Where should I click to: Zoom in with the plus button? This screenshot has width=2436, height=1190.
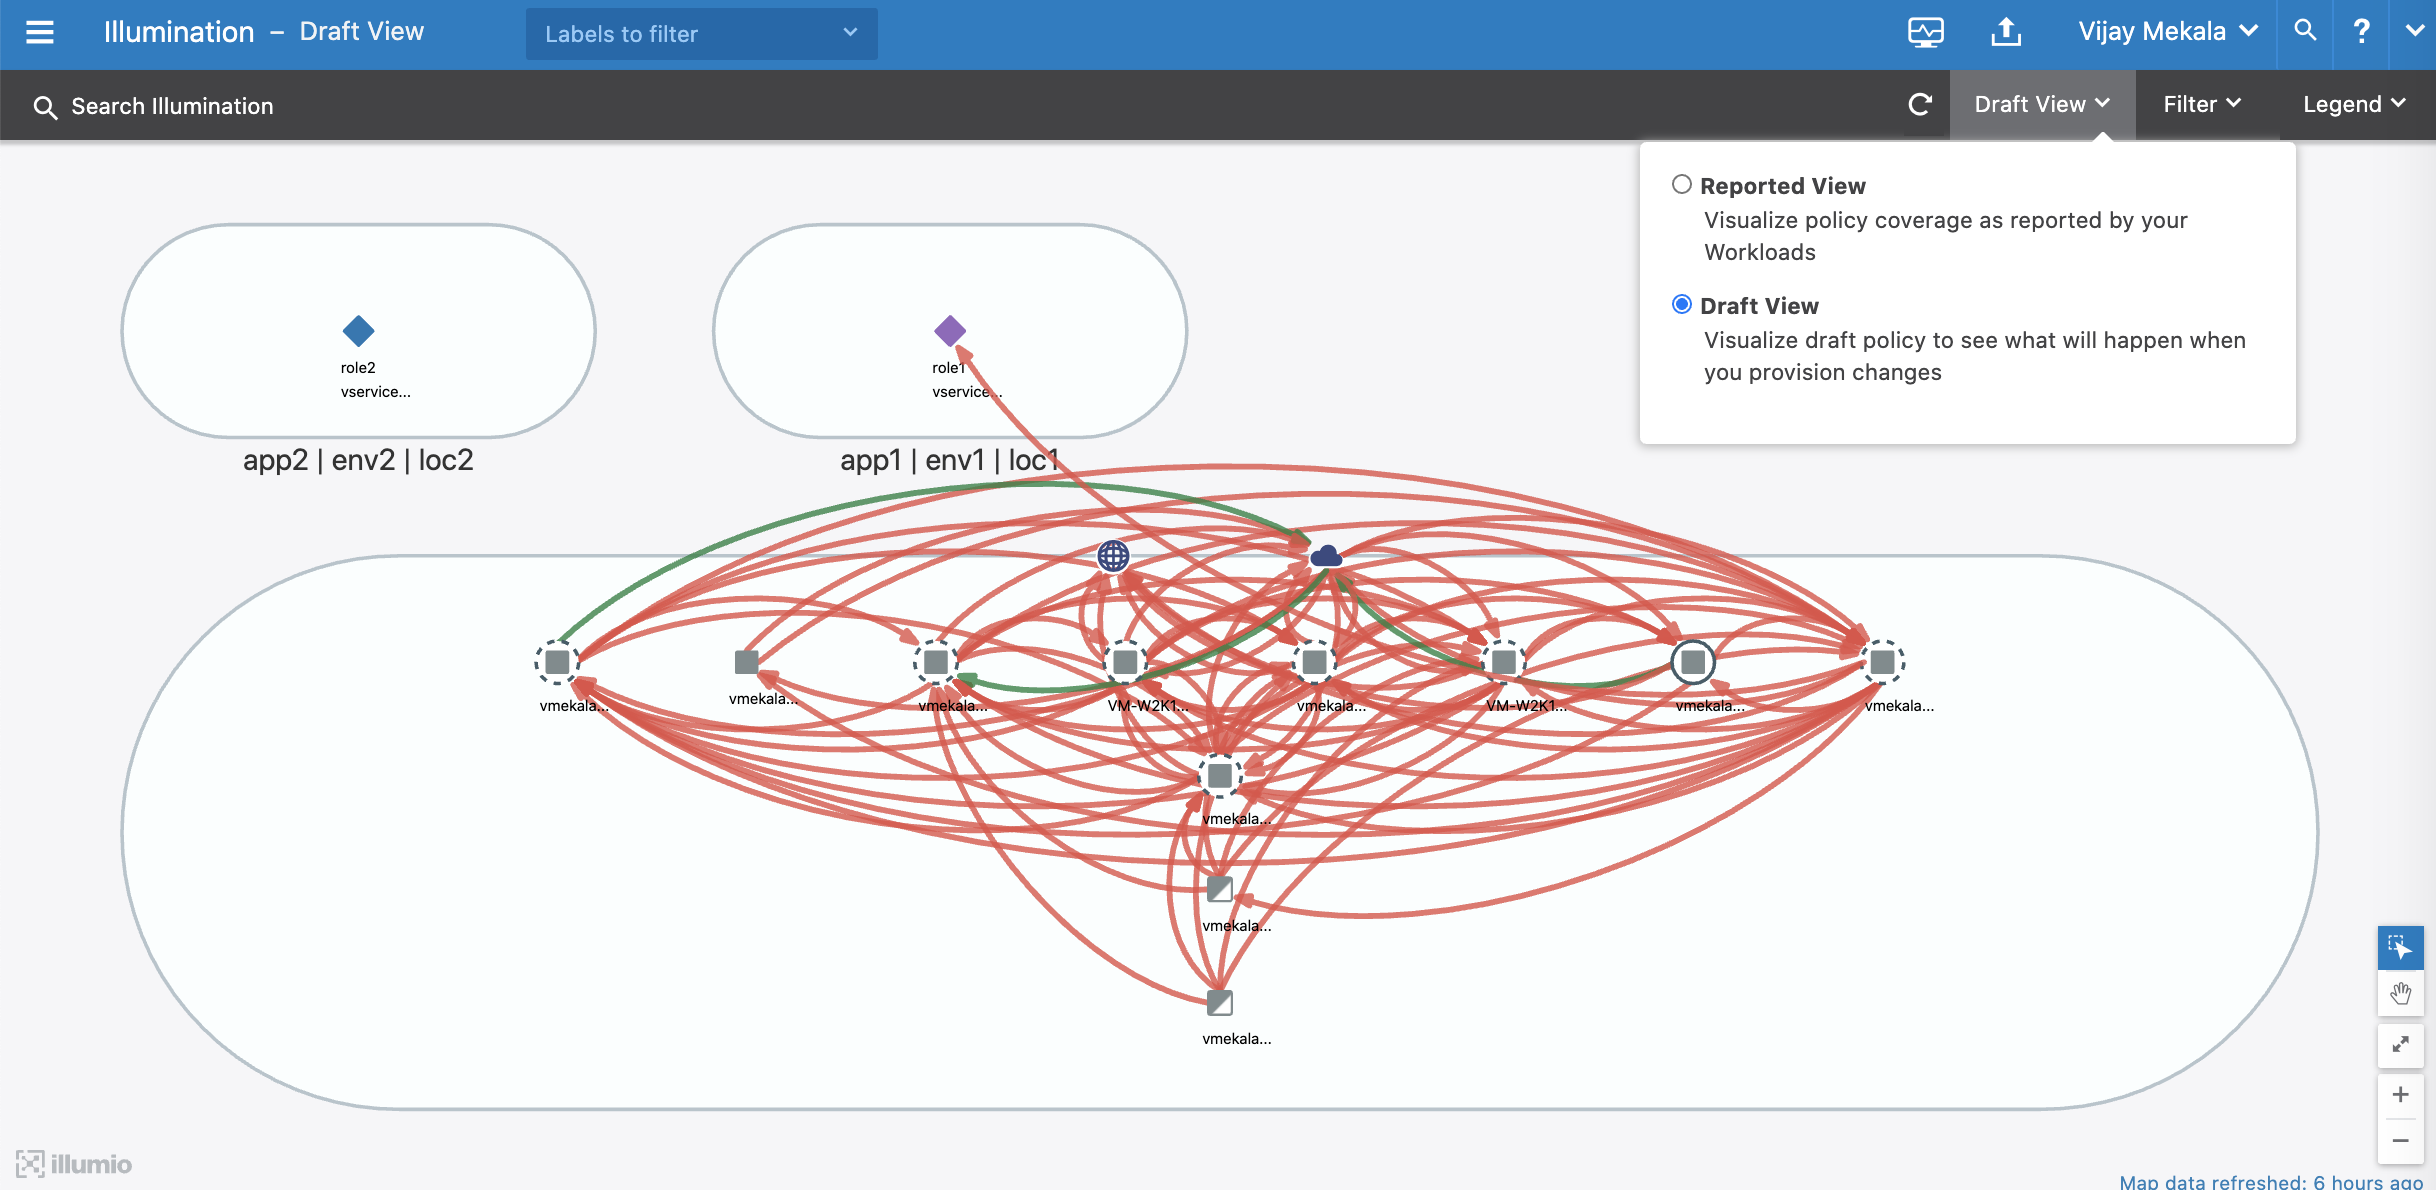pyautogui.click(x=2399, y=1095)
